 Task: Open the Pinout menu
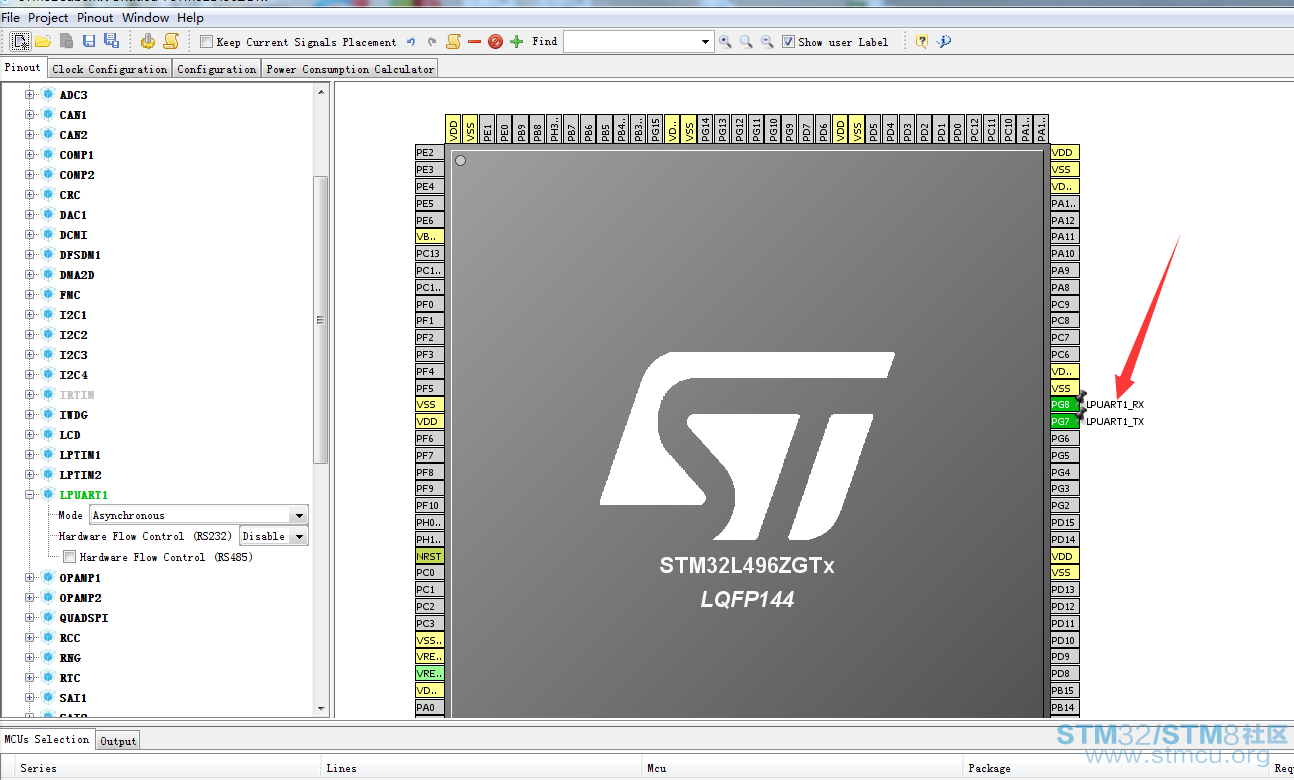(96, 18)
